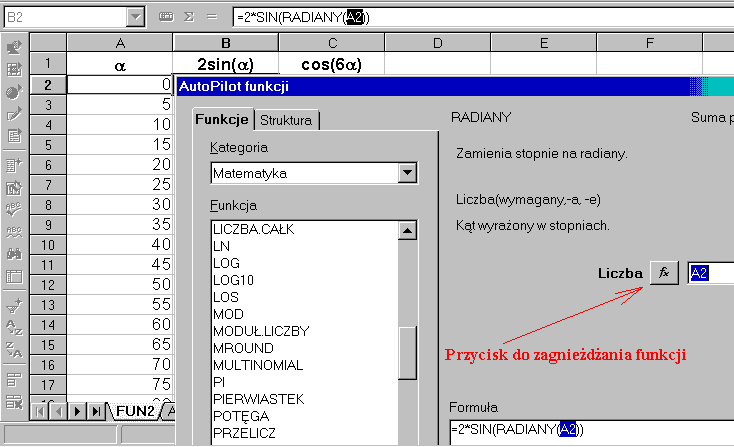The image size is (734, 447).
Task: Sort descending with Z-A icon
Action: 14,350
